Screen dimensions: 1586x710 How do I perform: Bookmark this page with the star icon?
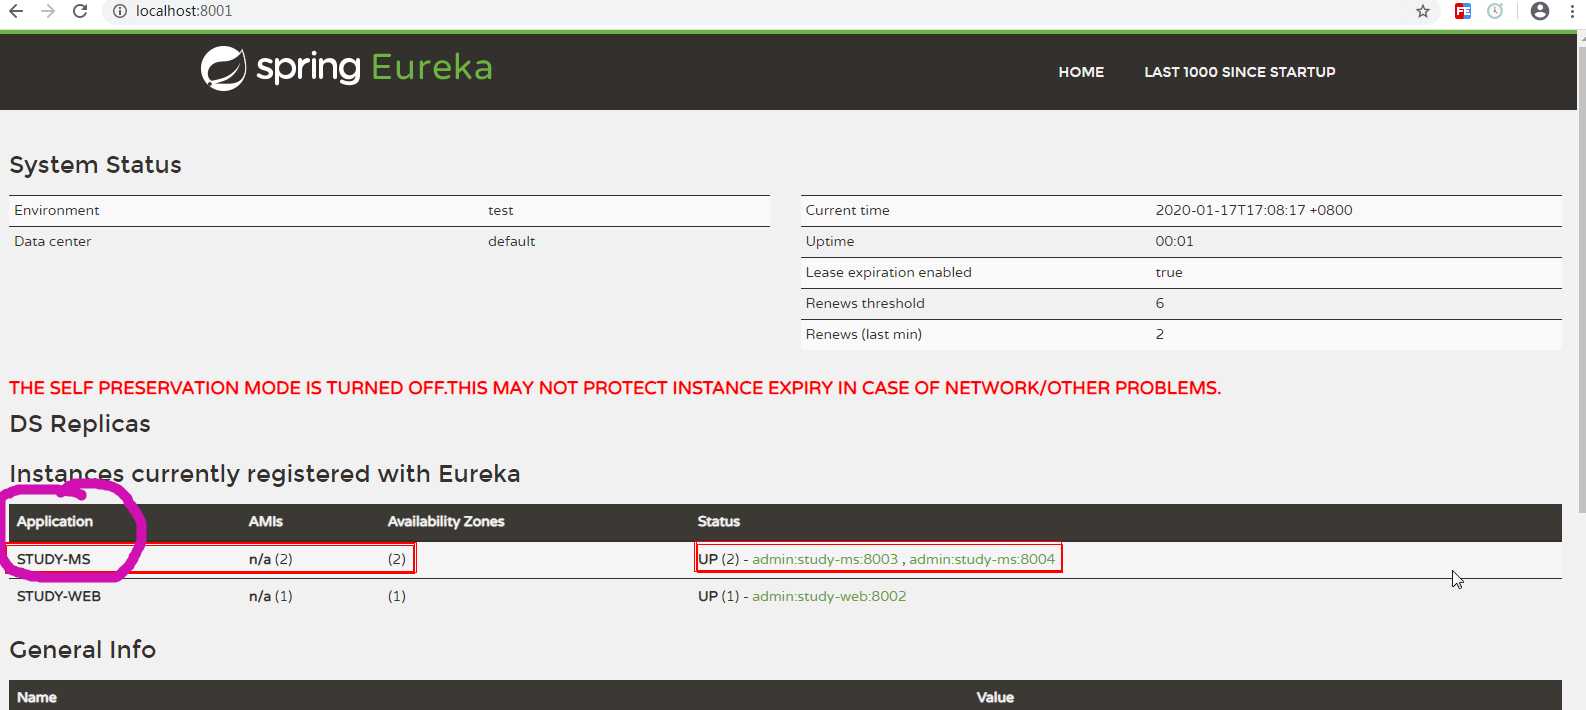pyautogui.click(x=1423, y=11)
